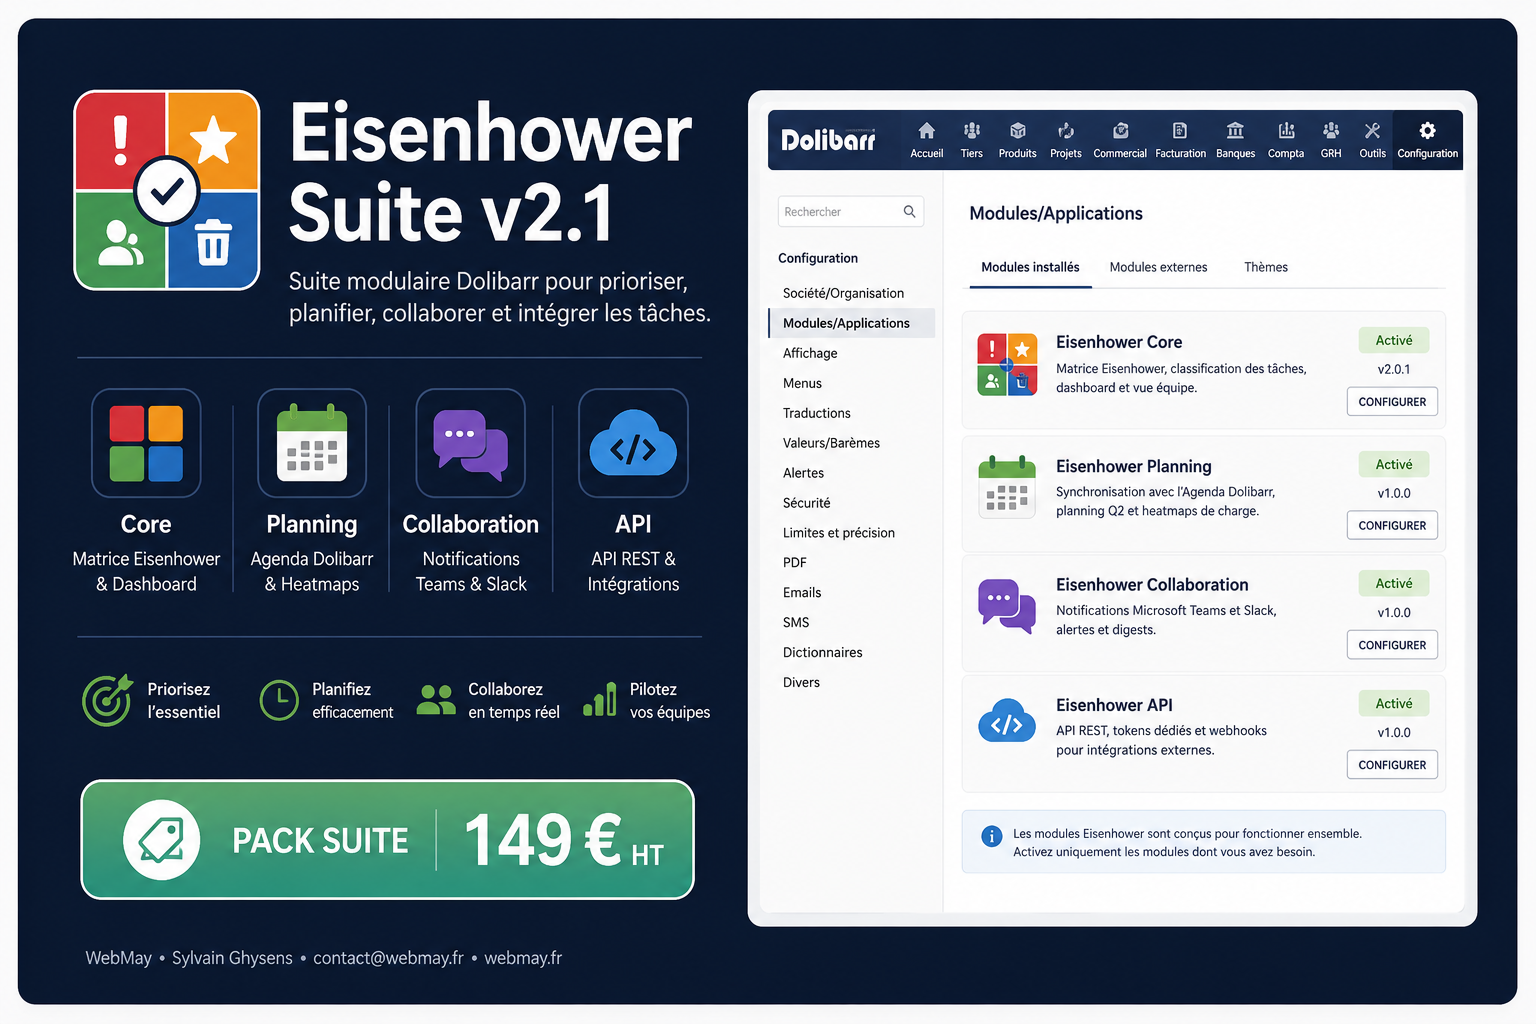Select Société/Organisation in the sidebar

(843, 293)
